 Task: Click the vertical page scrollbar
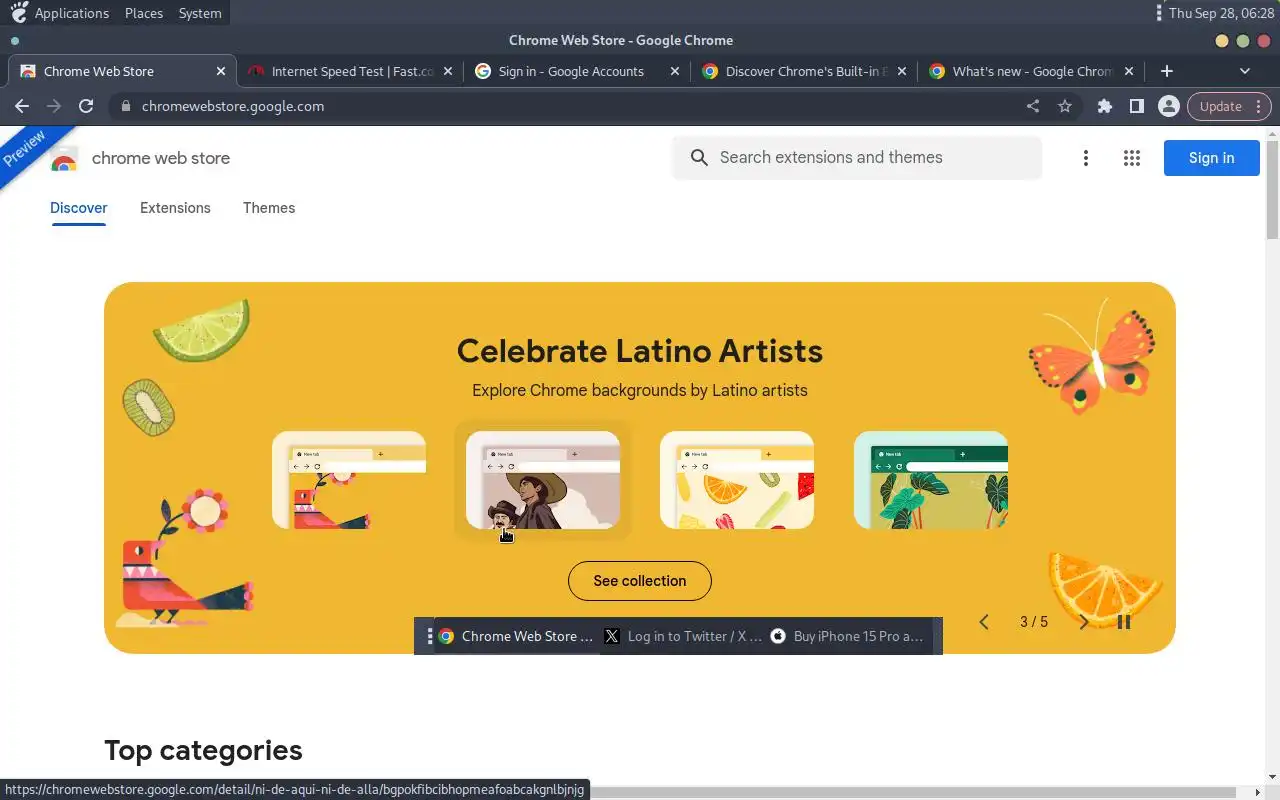tap(1272, 190)
